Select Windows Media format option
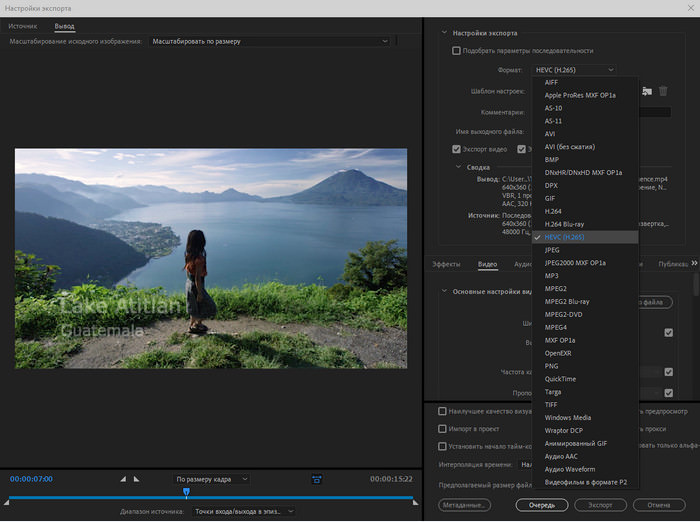Viewport: 700px width, 522px height. coord(585,418)
